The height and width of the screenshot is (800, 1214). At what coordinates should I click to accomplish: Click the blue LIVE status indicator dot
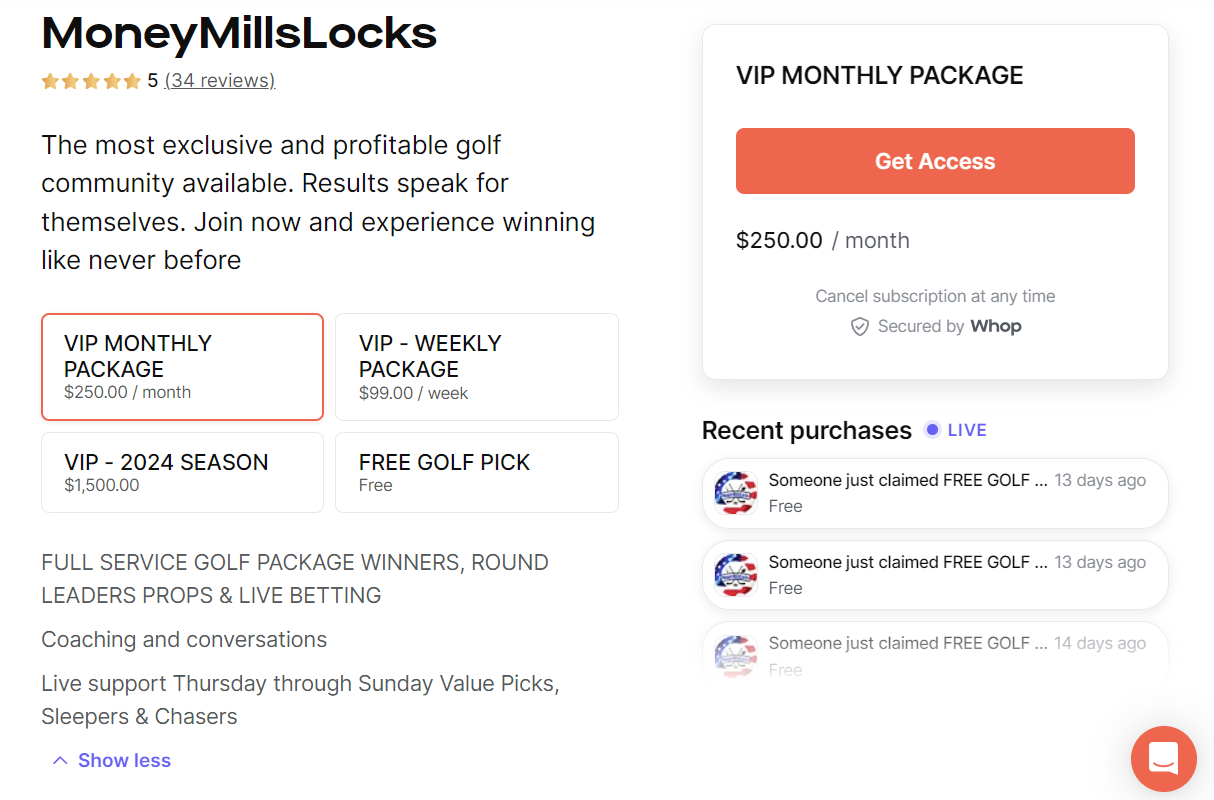click(x=932, y=430)
